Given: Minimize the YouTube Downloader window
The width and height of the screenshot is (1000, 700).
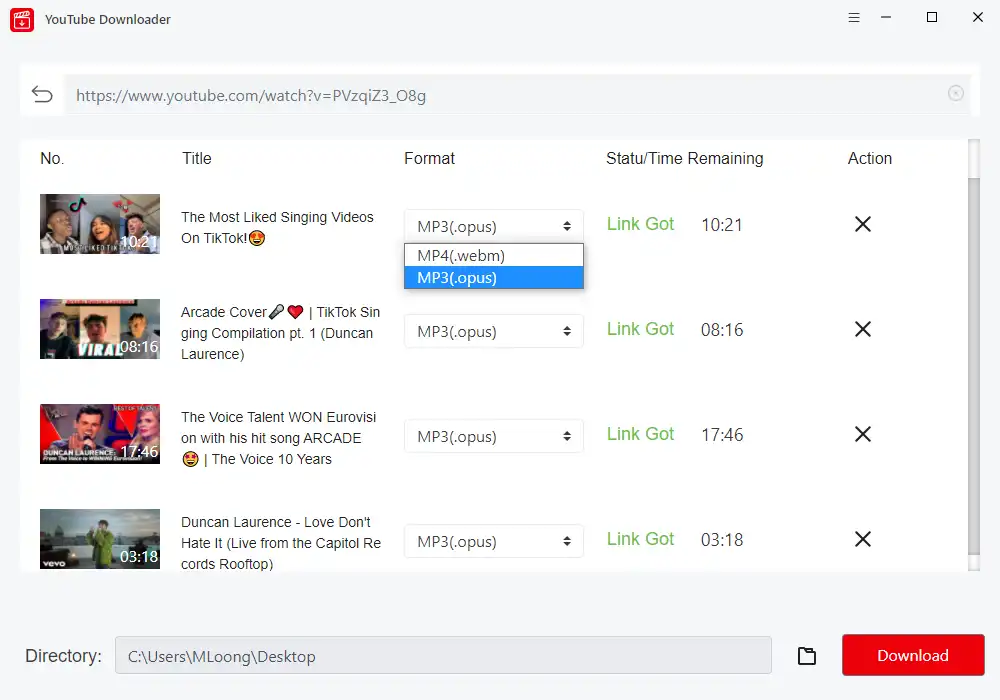Looking at the screenshot, I should click(886, 18).
